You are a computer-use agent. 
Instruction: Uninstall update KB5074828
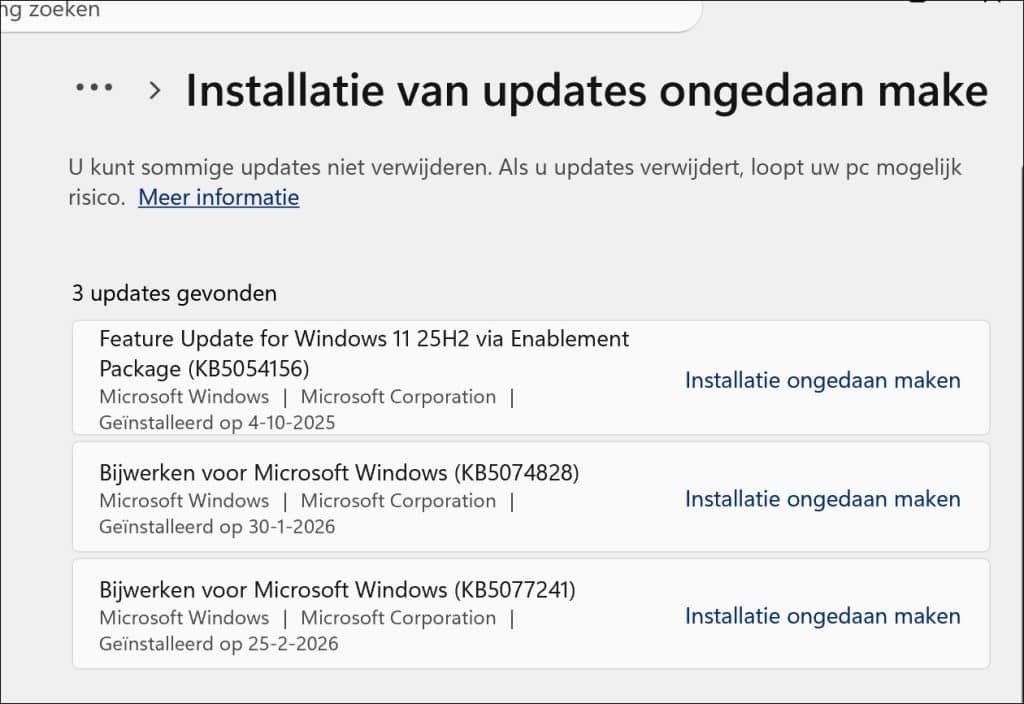(822, 498)
